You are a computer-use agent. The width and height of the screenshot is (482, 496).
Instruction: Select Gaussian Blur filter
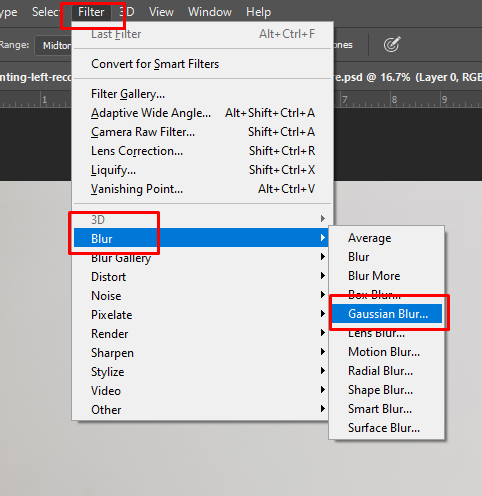pos(387,314)
